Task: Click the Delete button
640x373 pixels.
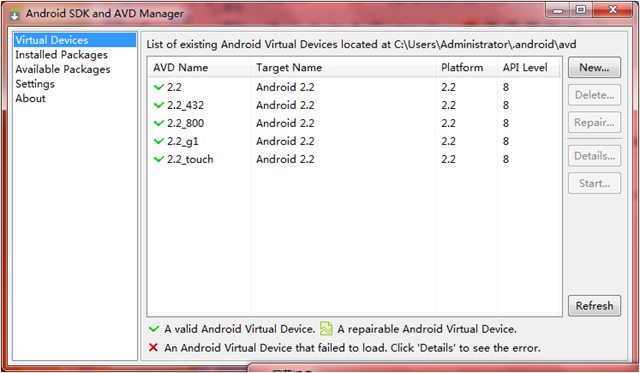Action: click(x=594, y=95)
